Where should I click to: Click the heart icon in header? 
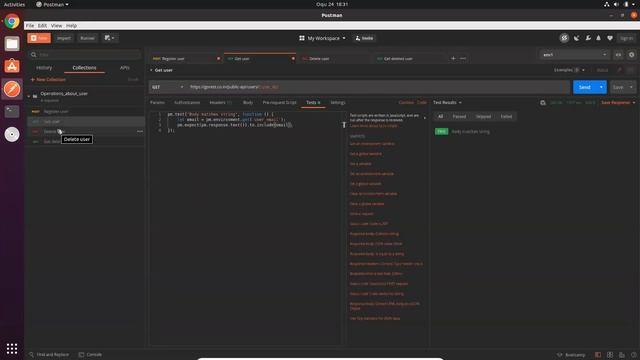click(x=610, y=38)
